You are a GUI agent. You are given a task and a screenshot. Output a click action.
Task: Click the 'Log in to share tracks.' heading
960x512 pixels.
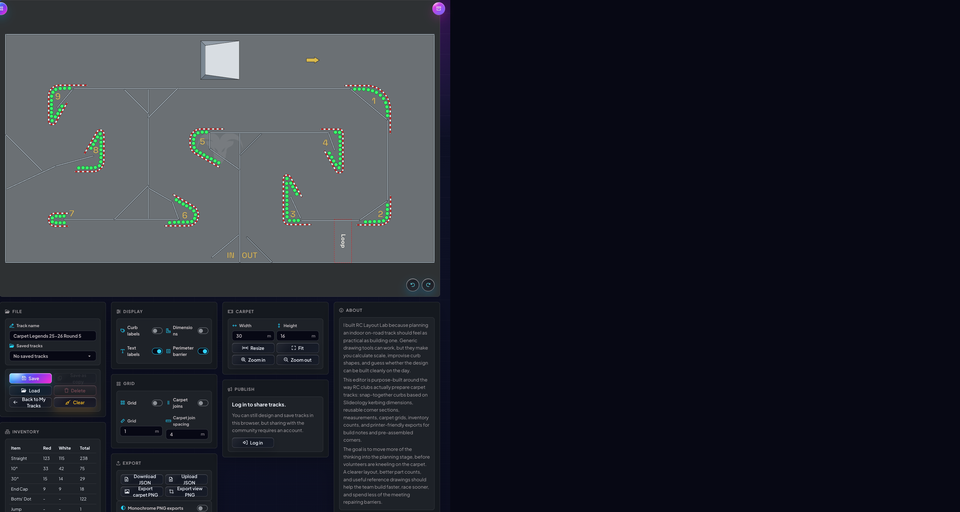258,405
